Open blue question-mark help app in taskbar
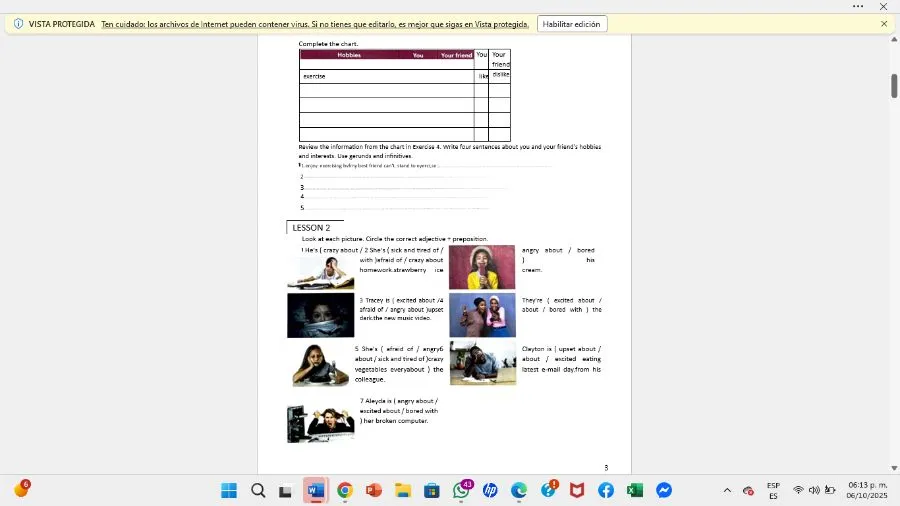 point(548,491)
